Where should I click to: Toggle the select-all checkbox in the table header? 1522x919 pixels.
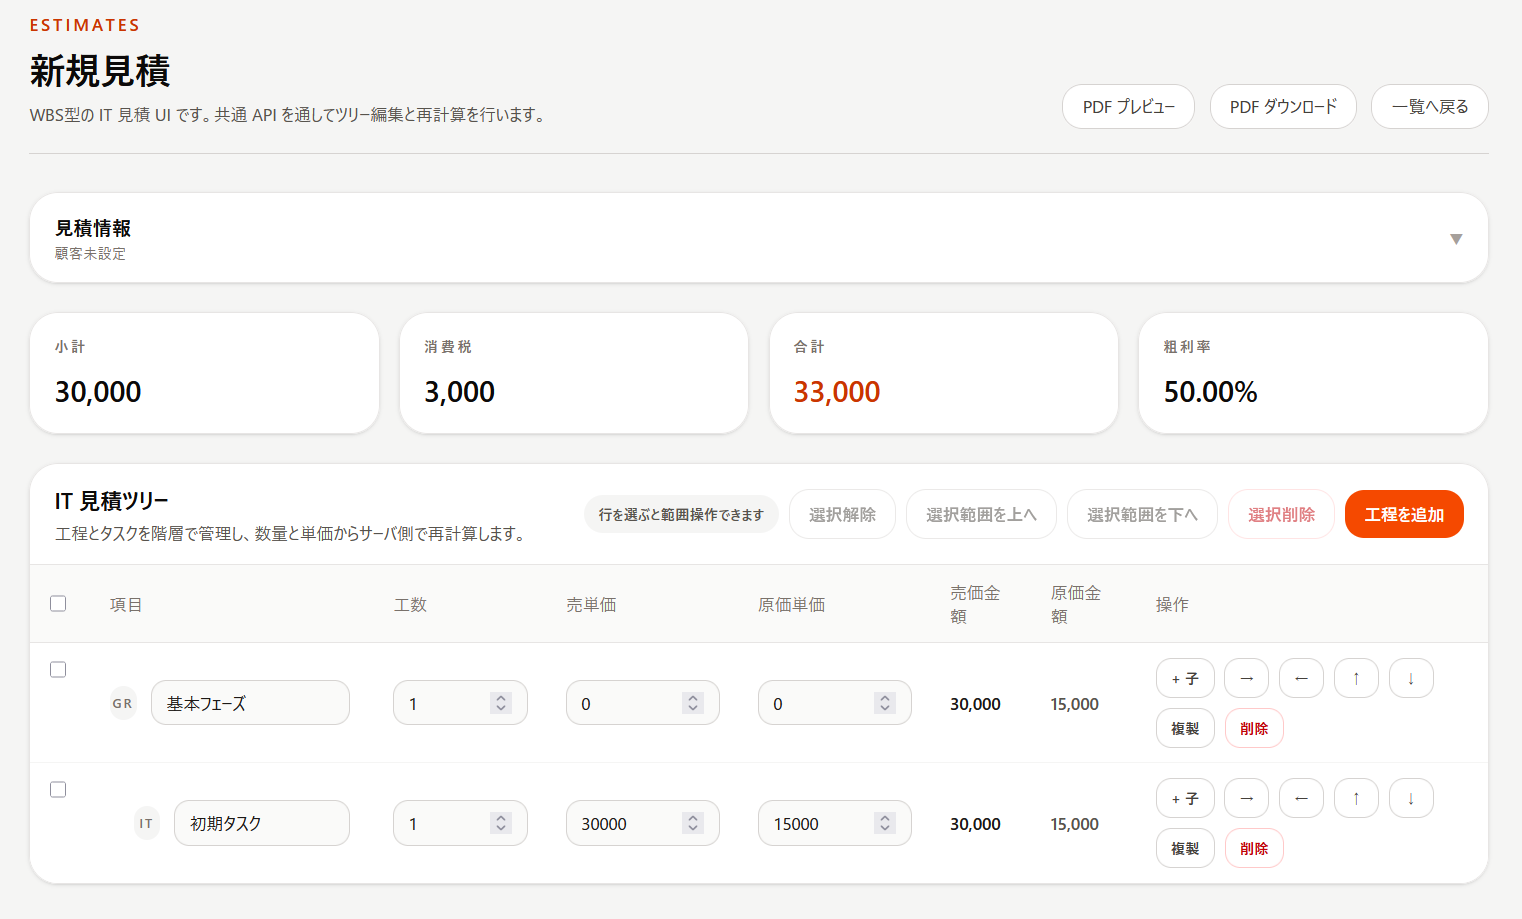click(x=58, y=603)
